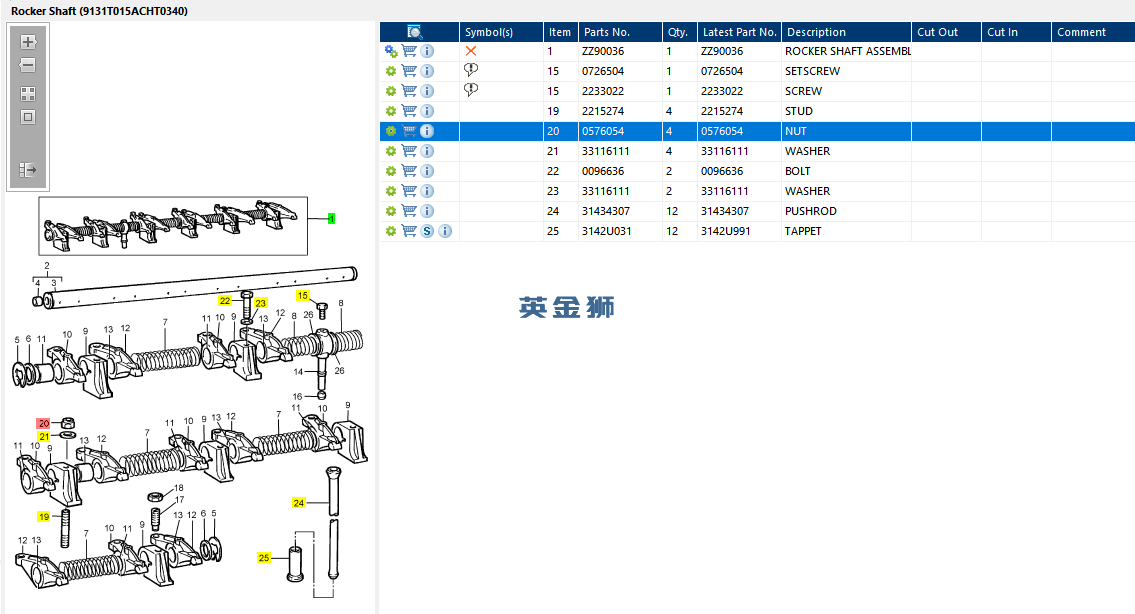
Task: Click parts number ZZ90036
Action: (603, 51)
